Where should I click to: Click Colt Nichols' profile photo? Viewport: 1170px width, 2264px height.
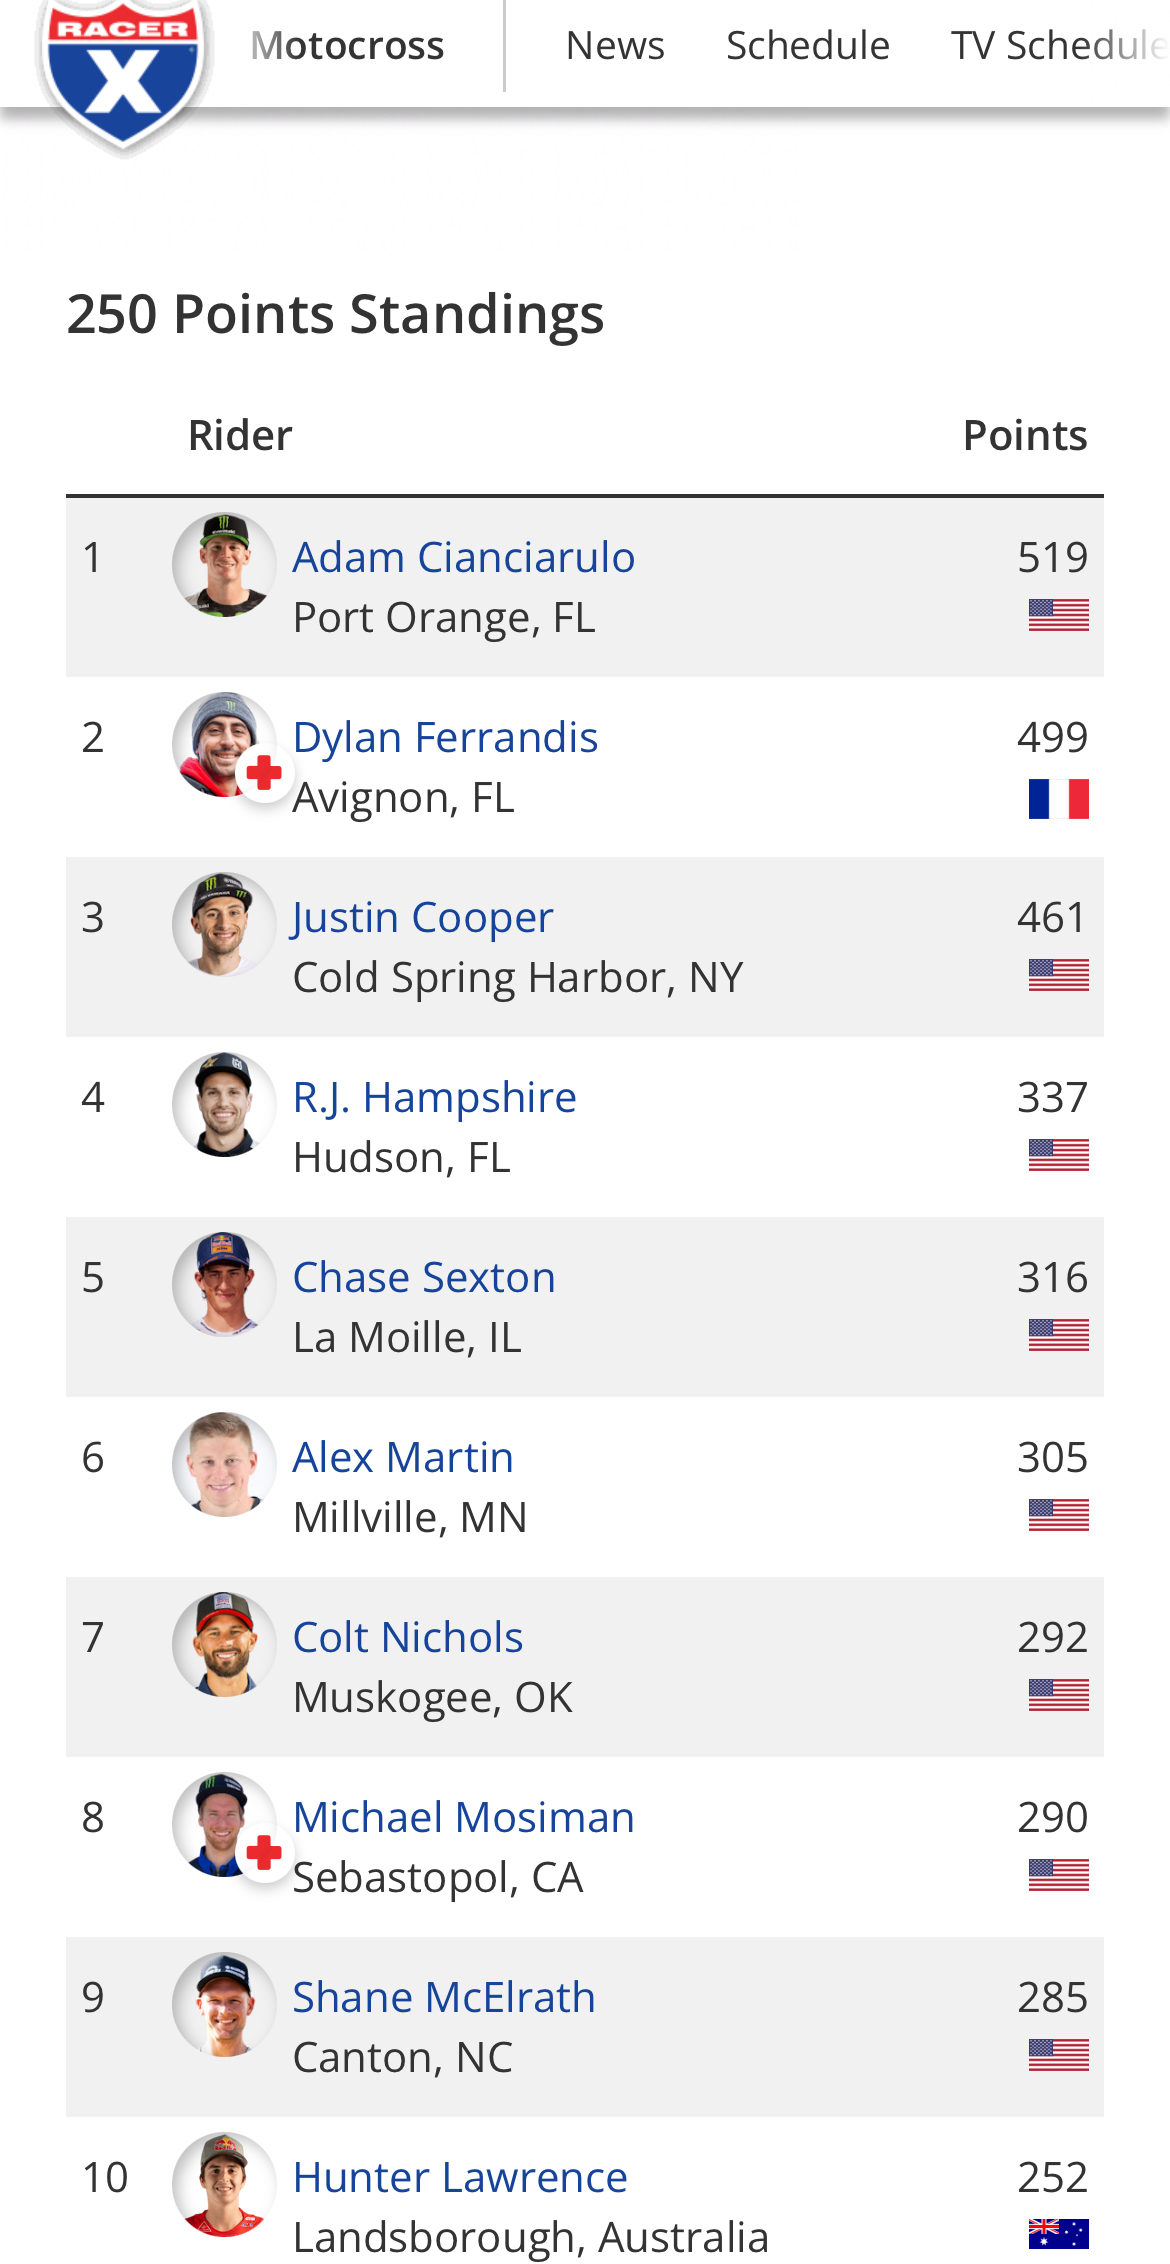(x=224, y=1644)
